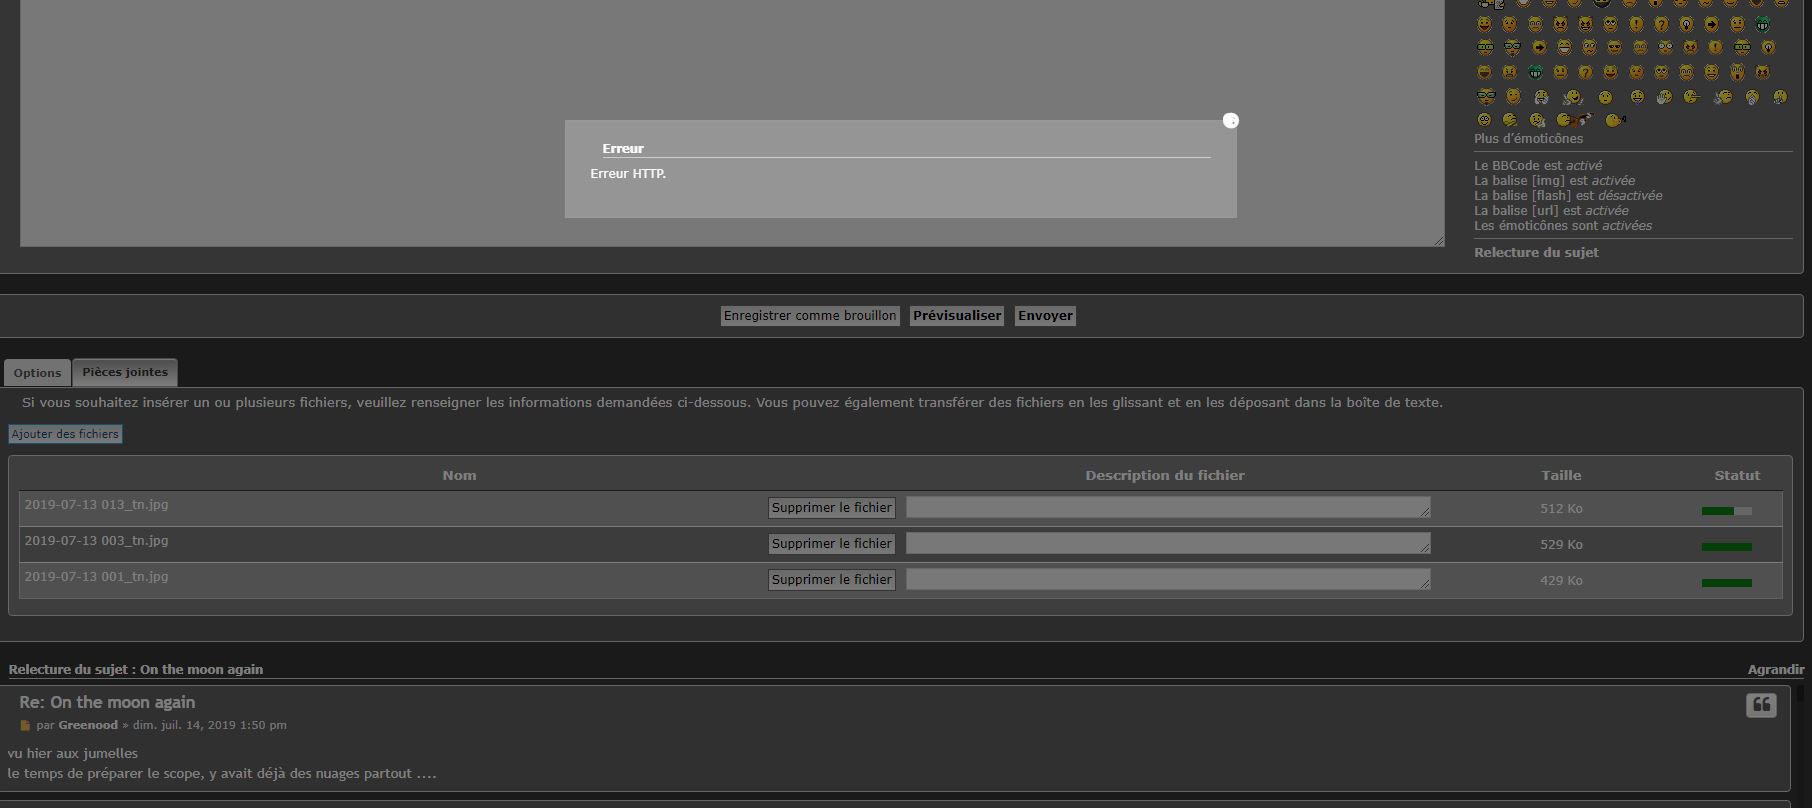
Task: Click the Agrandir link
Action: tap(1776, 670)
